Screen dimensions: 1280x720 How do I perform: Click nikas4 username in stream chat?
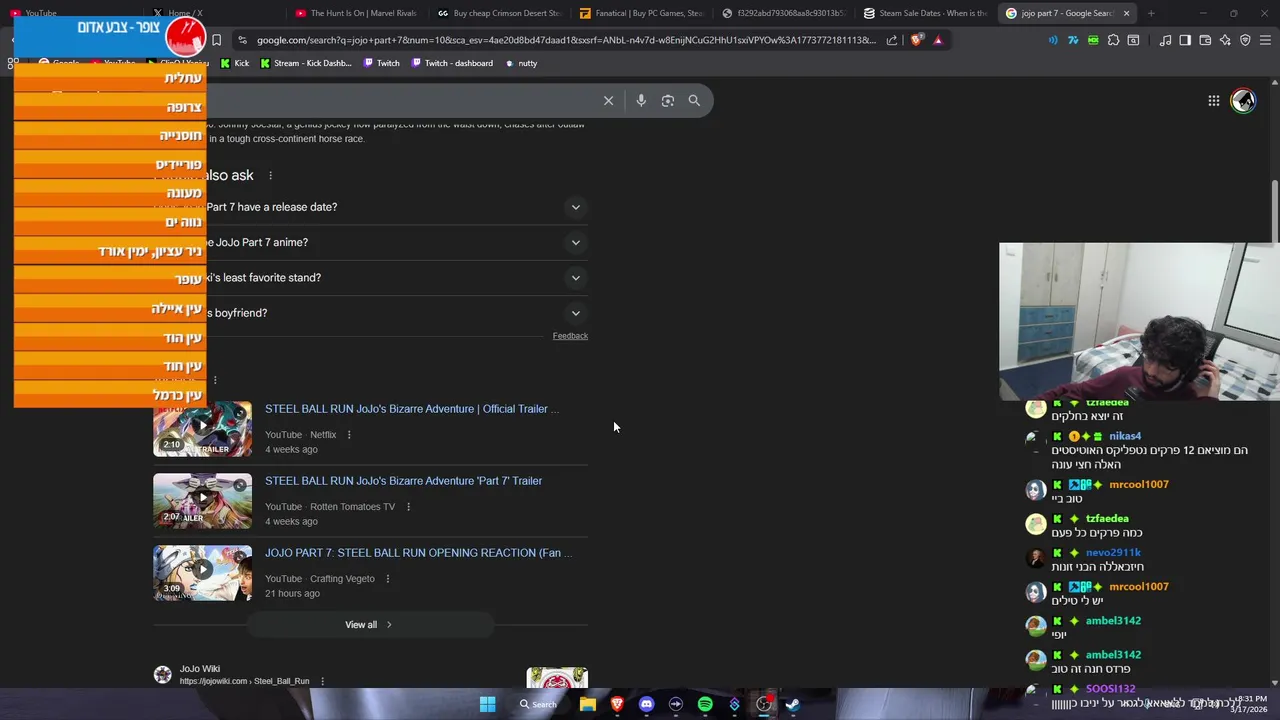(1125, 436)
